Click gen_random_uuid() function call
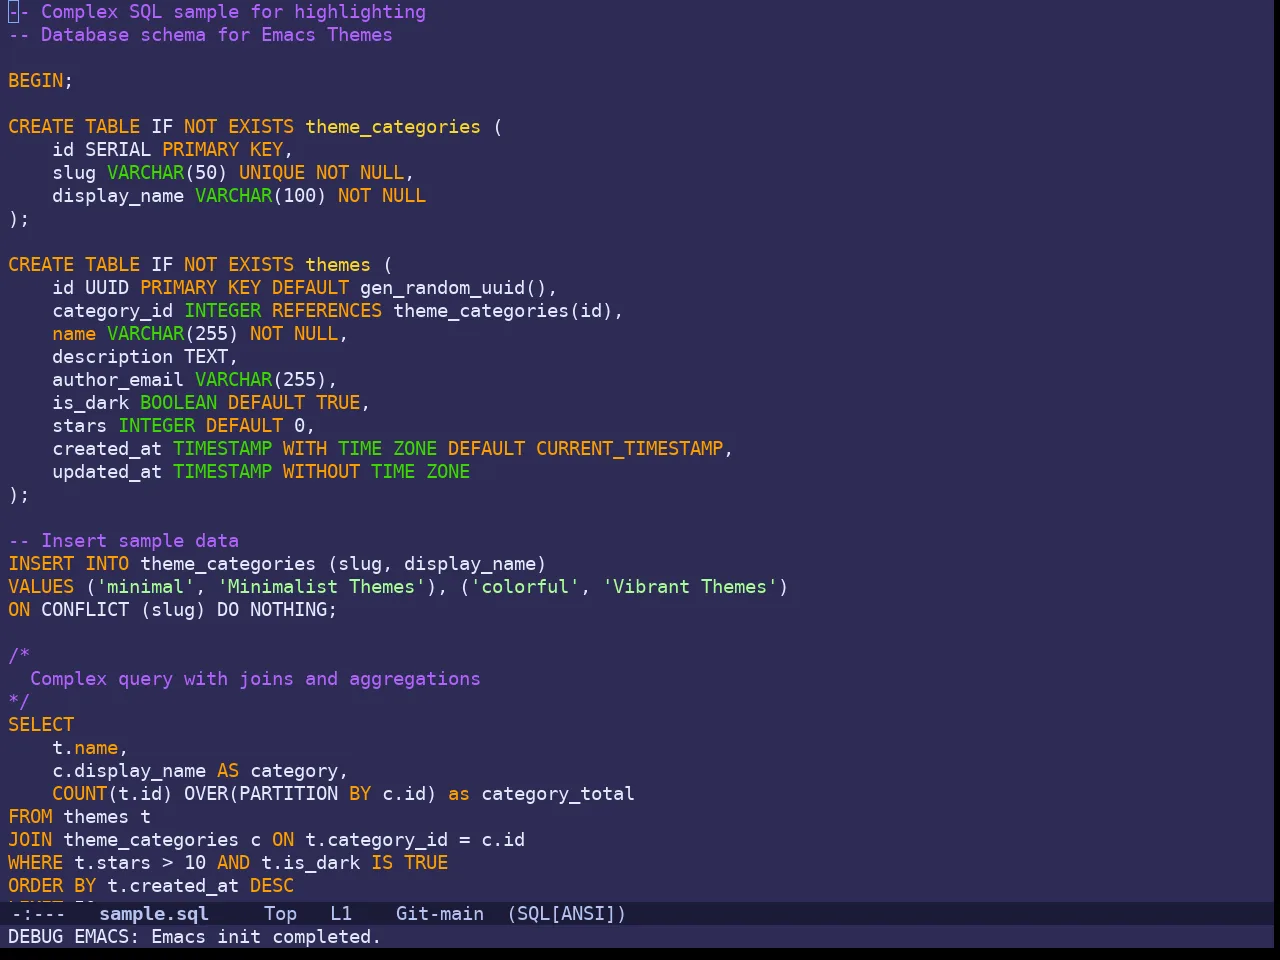1280x960 pixels. pyautogui.click(x=453, y=288)
